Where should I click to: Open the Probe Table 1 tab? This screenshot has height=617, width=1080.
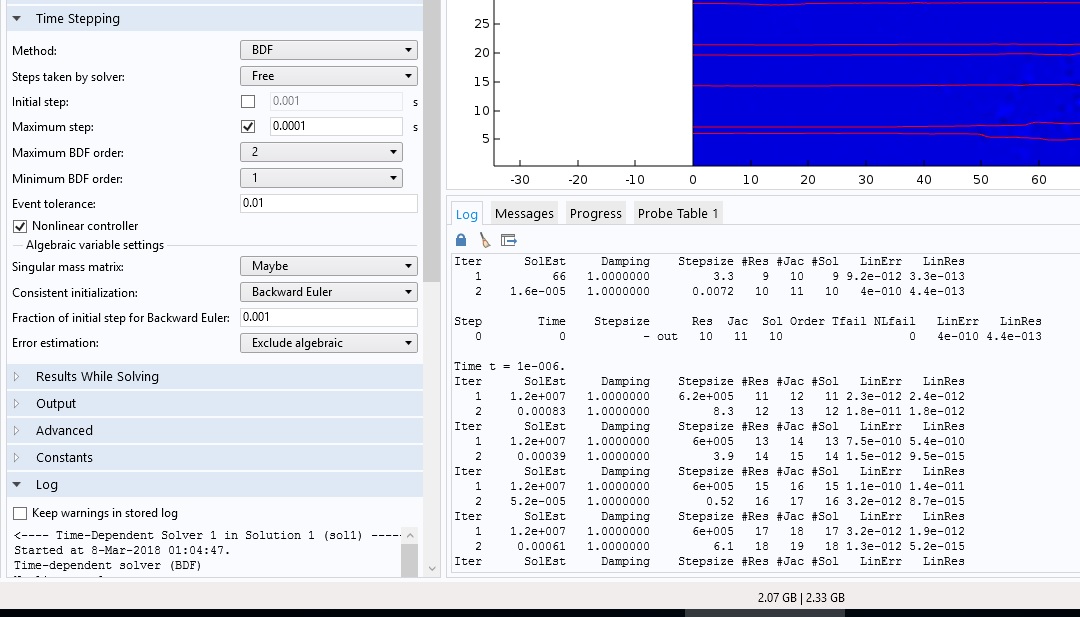coord(678,214)
